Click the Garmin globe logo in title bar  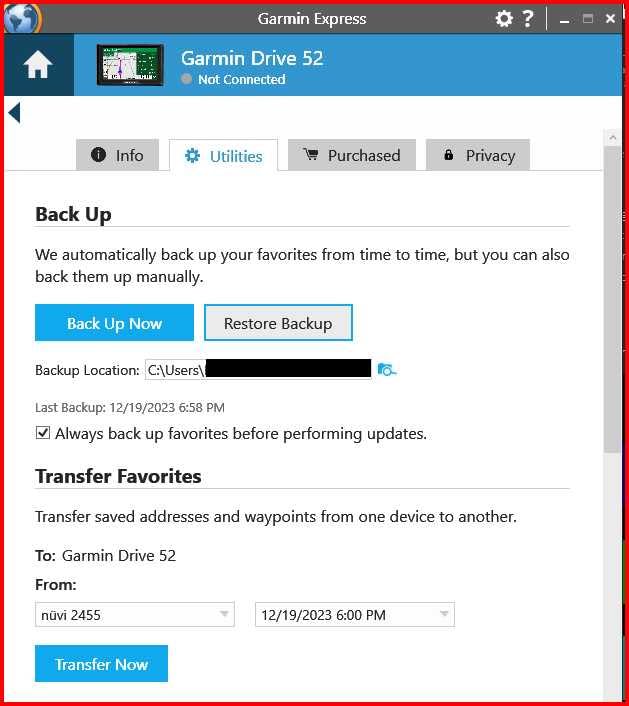(x=22, y=18)
